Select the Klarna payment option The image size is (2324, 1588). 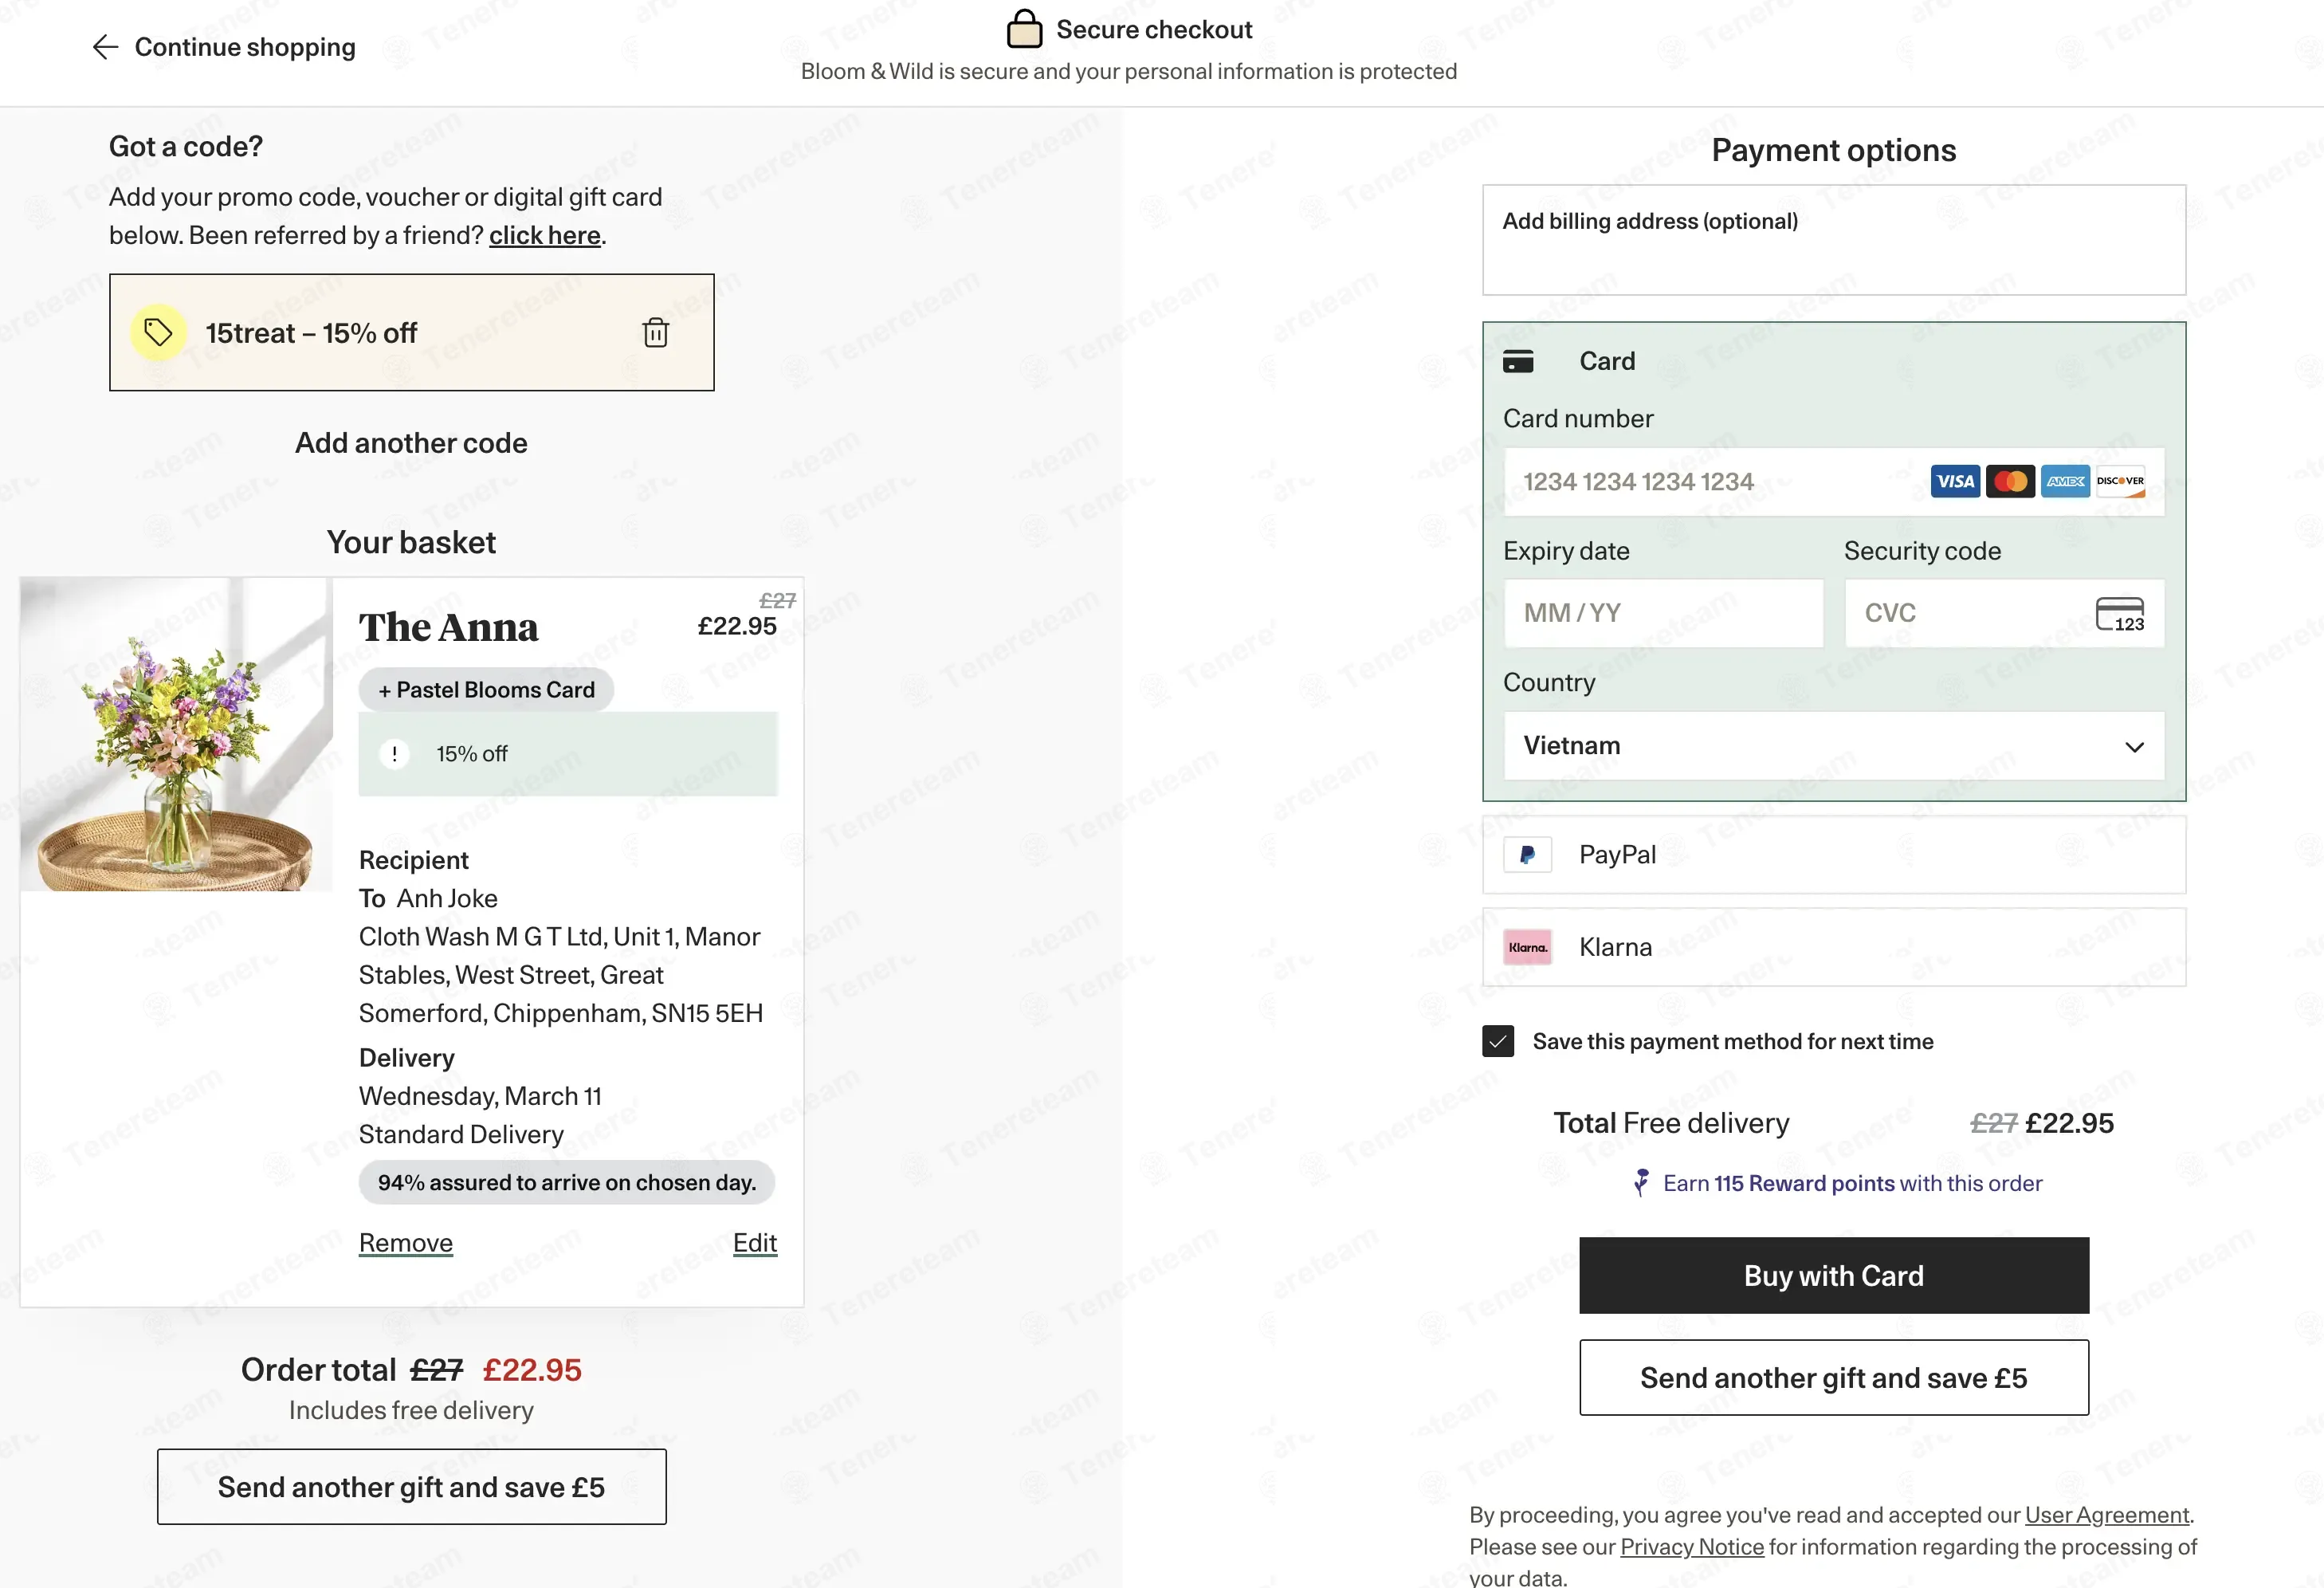1834,947
